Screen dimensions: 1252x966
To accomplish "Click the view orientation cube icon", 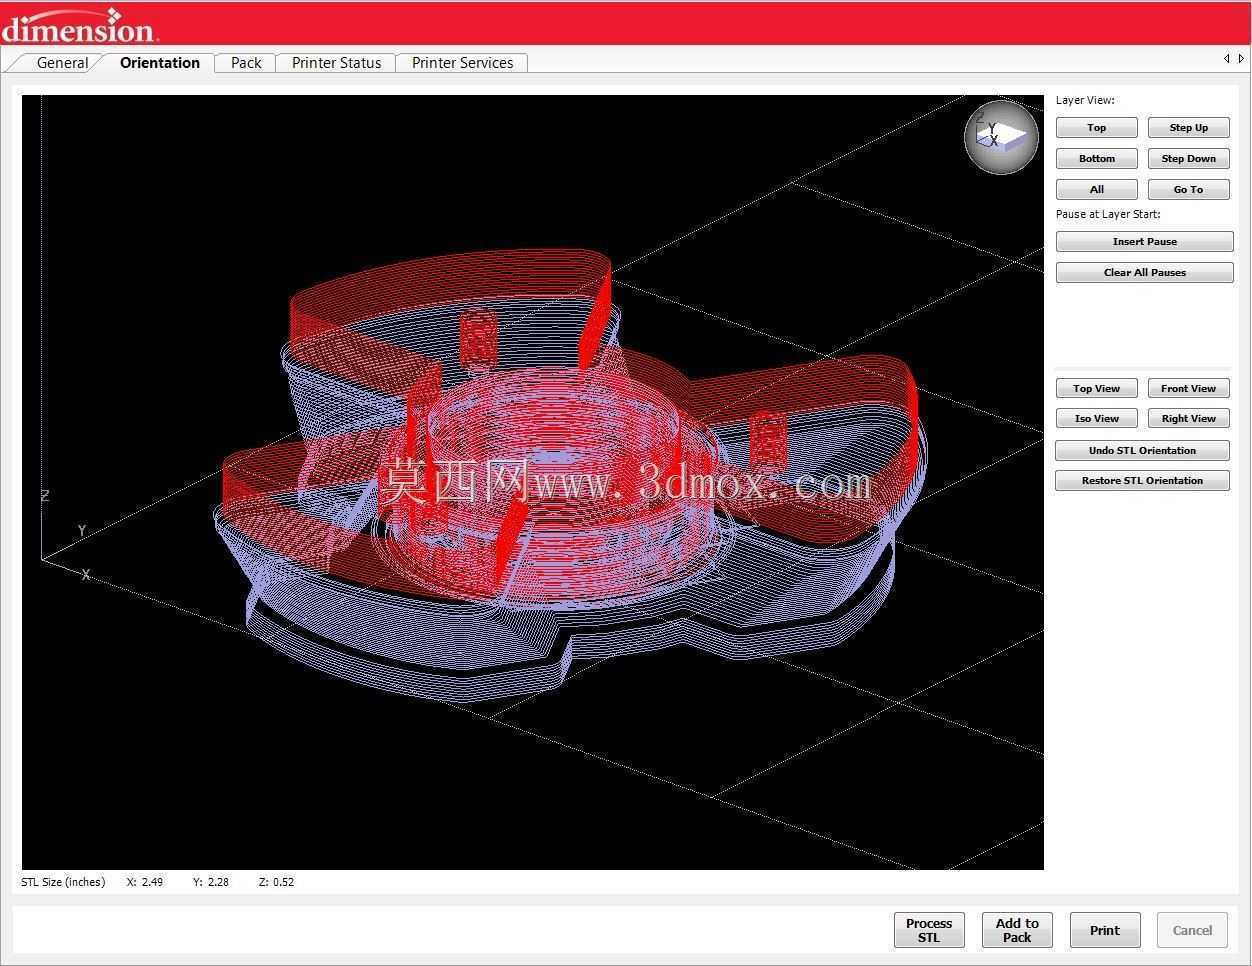I will (1001, 137).
